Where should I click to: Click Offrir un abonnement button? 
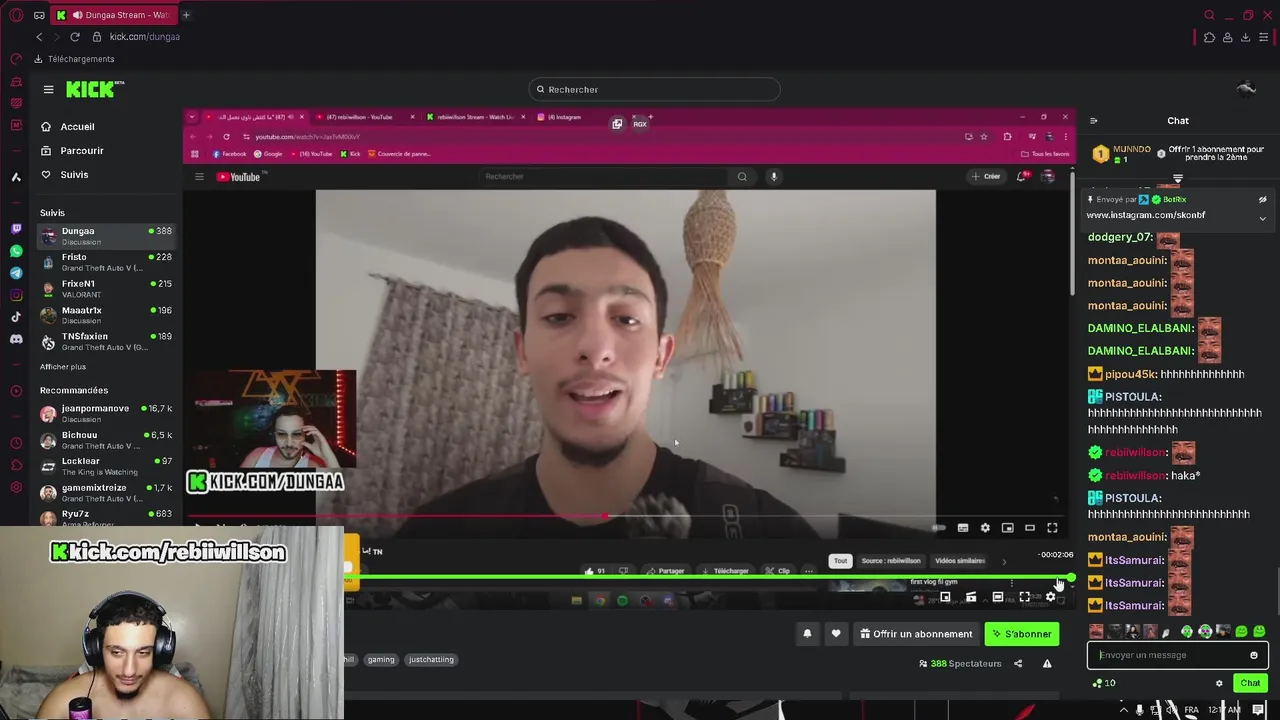(x=916, y=633)
